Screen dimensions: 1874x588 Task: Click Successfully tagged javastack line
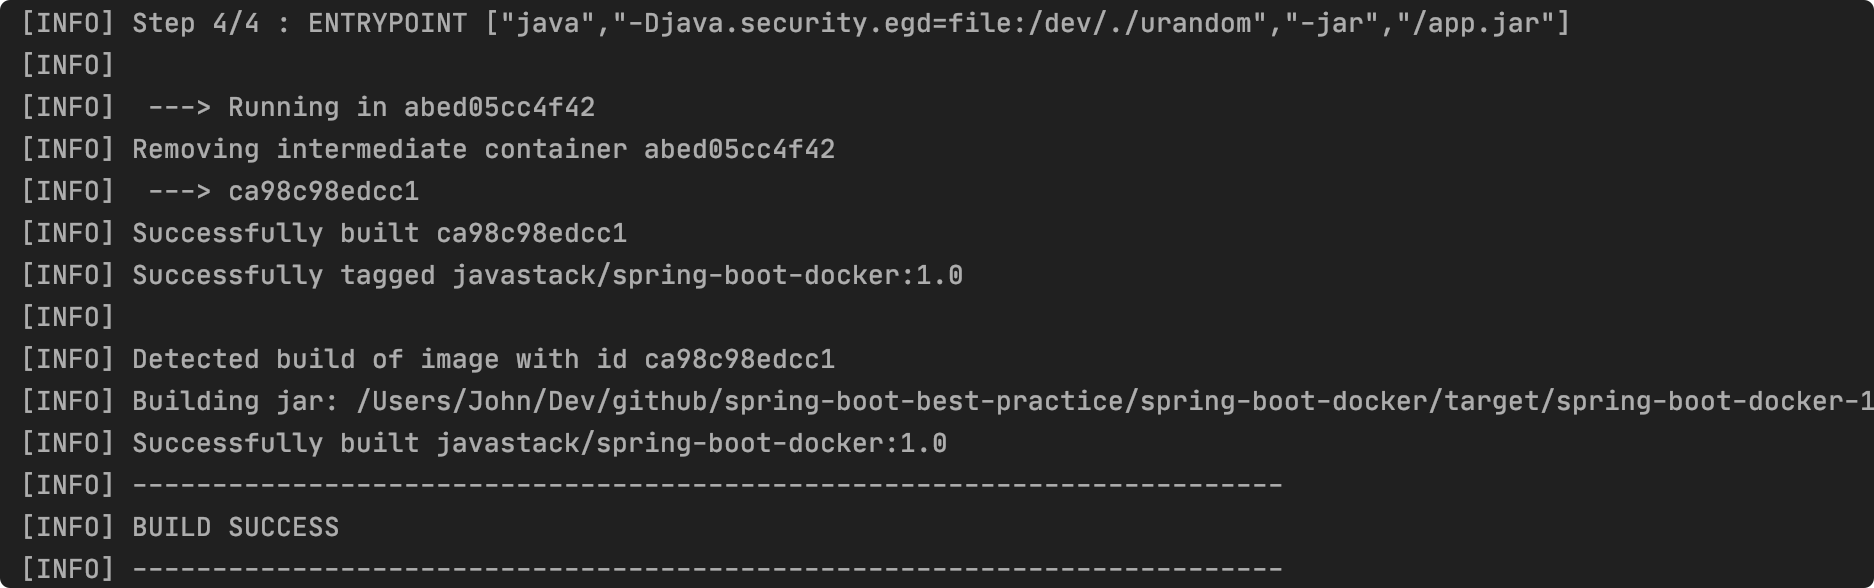(x=492, y=275)
